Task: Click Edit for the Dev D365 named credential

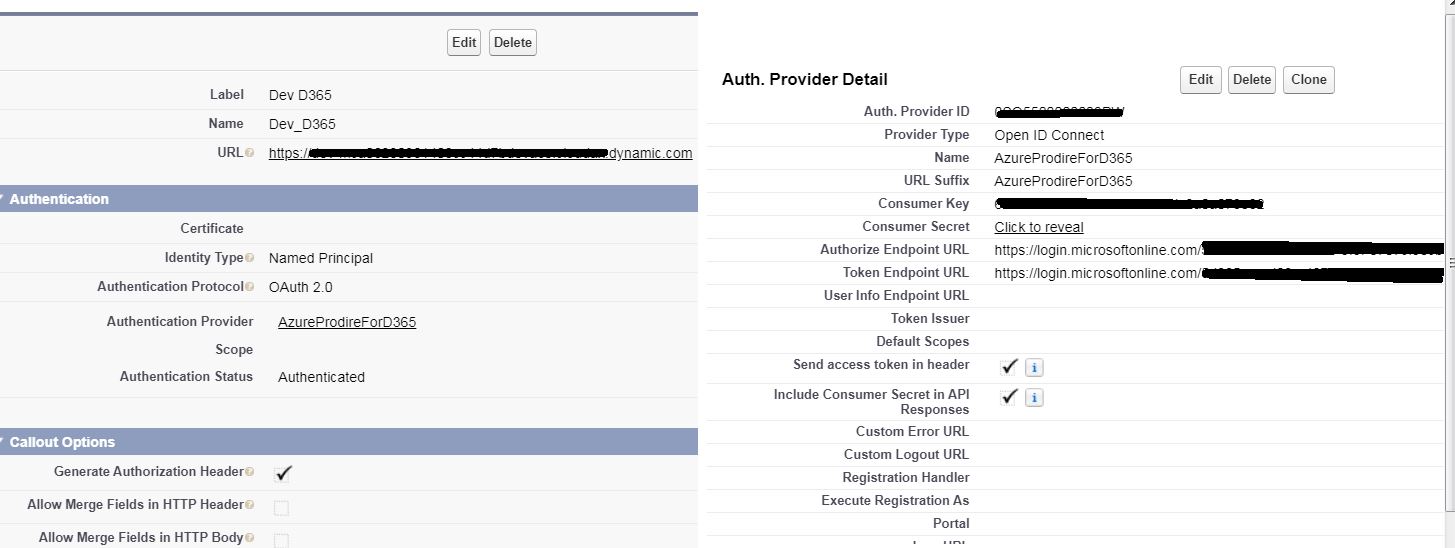Action: (464, 42)
